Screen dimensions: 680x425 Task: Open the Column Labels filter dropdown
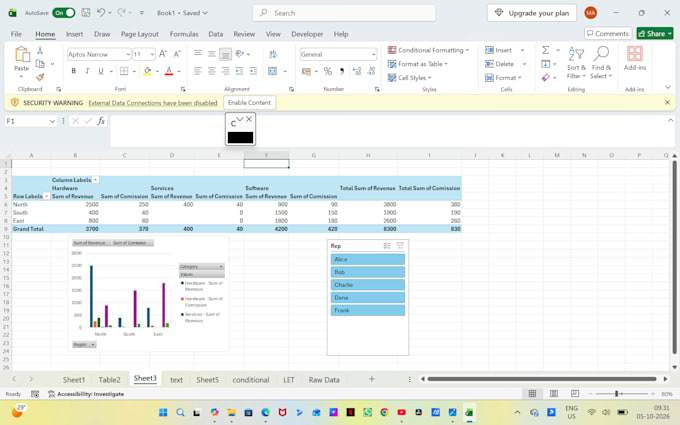[95, 180]
